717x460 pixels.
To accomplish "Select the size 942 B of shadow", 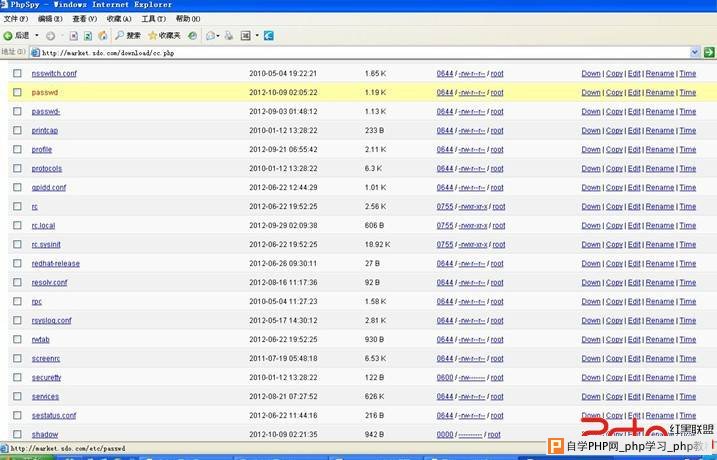I will [x=375, y=434].
